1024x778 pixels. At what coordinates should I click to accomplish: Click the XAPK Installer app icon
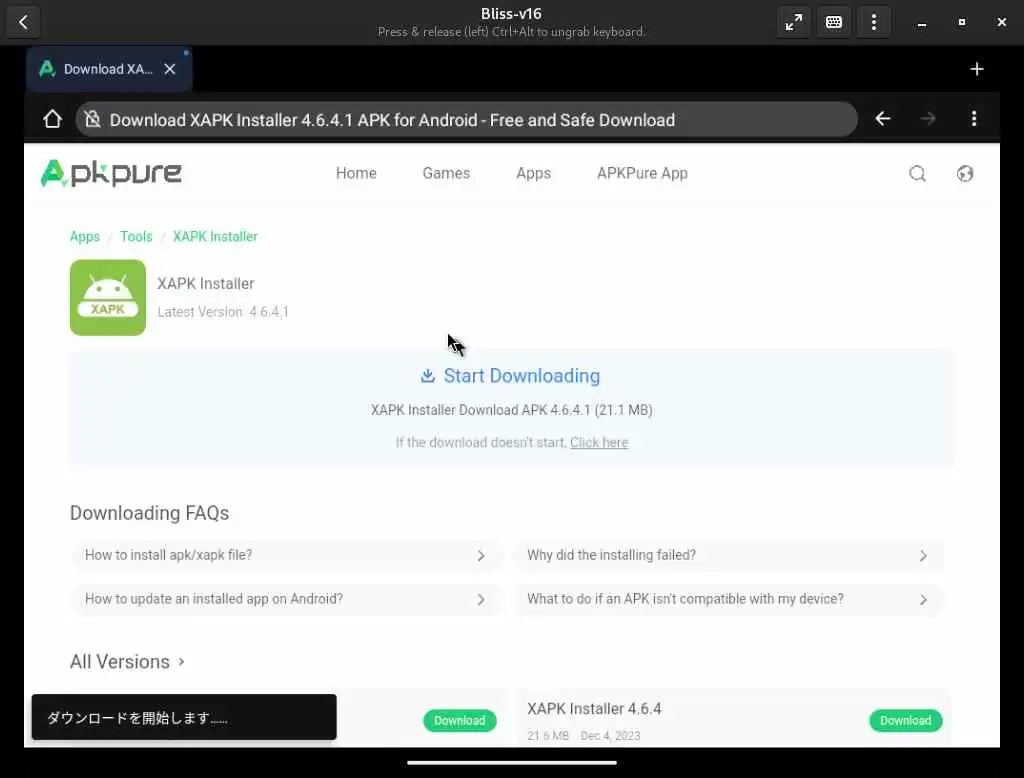click(108, 298)
